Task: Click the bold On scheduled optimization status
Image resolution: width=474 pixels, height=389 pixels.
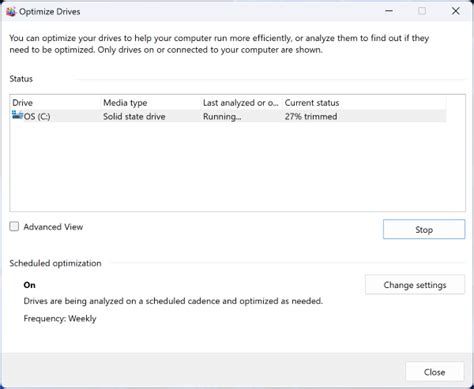Action: click(29, 285)
